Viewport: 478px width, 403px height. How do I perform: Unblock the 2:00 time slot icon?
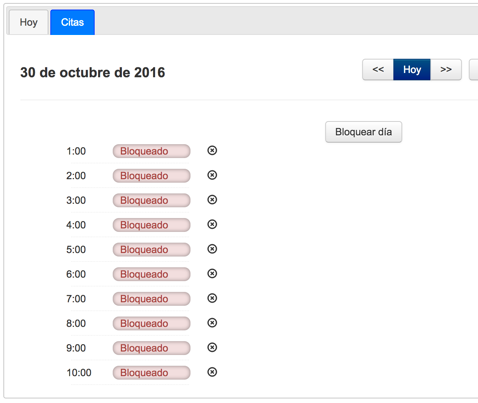click(212, 175)
